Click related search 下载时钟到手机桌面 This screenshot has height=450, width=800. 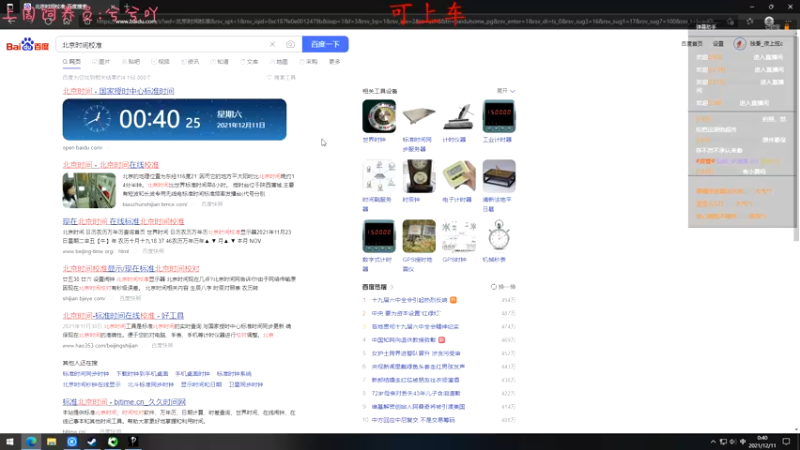142,374
